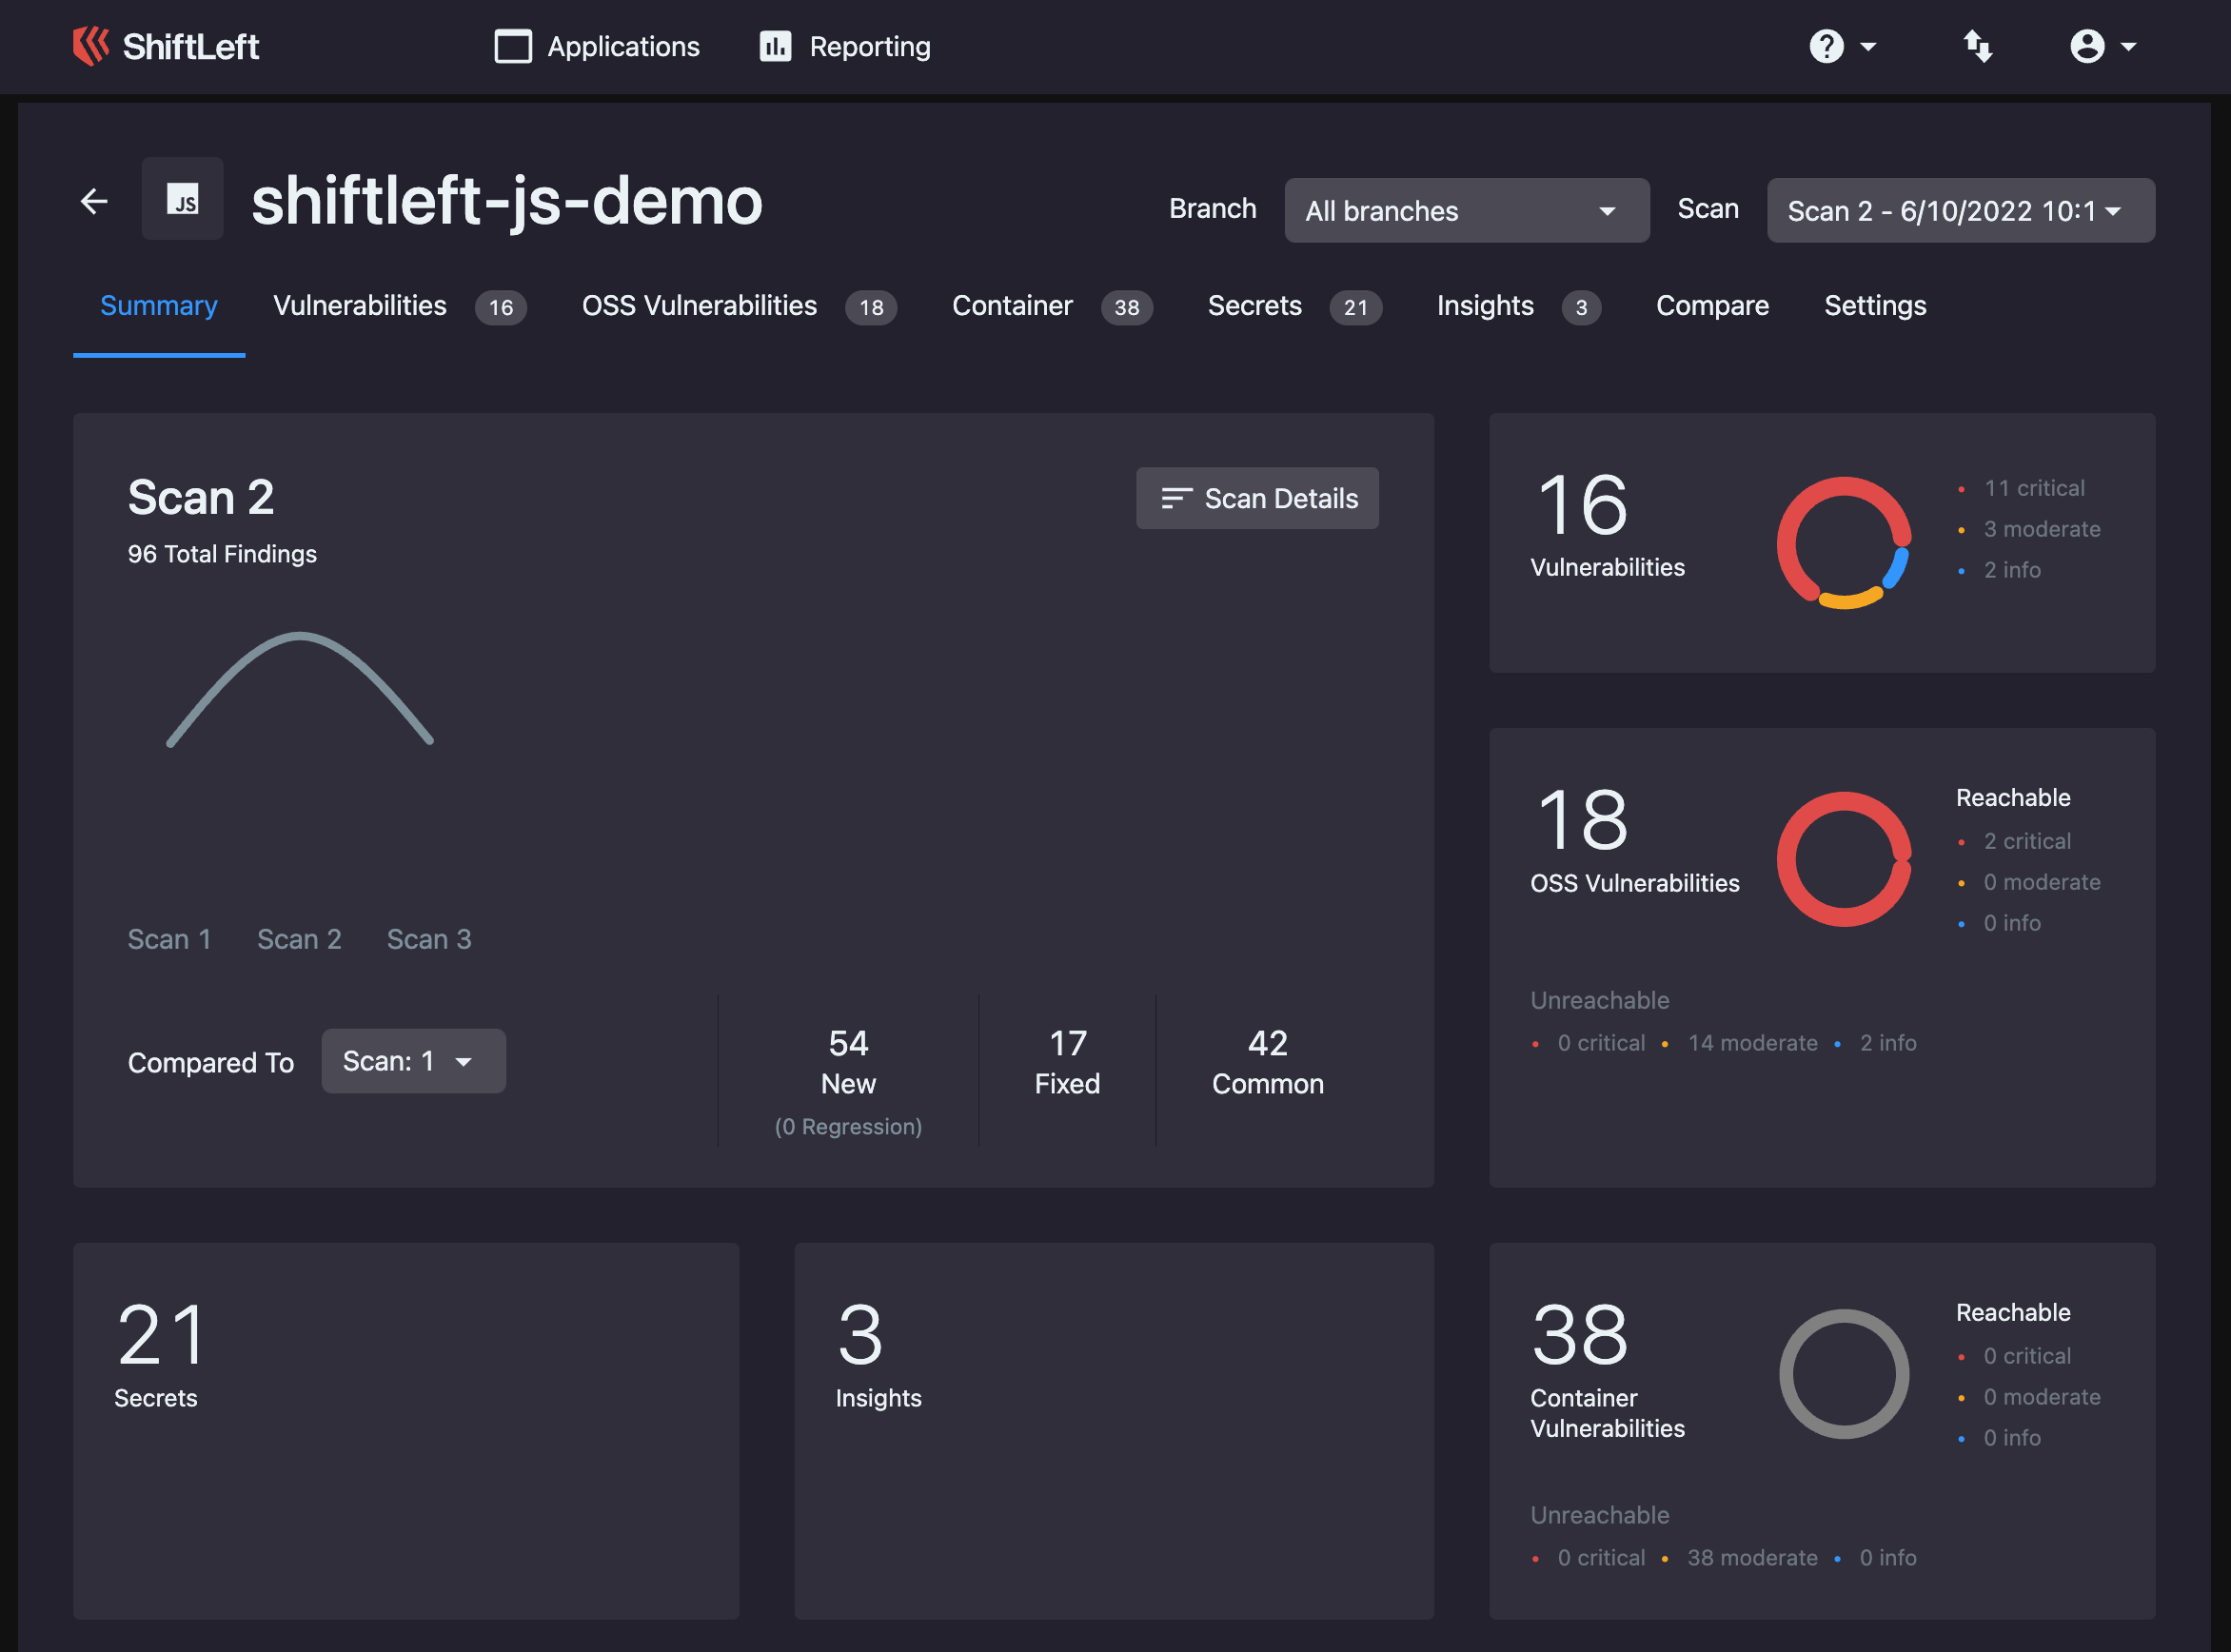Click the Vulnerabilities donut chart

pyautogui.click(x=1843, y=543)
